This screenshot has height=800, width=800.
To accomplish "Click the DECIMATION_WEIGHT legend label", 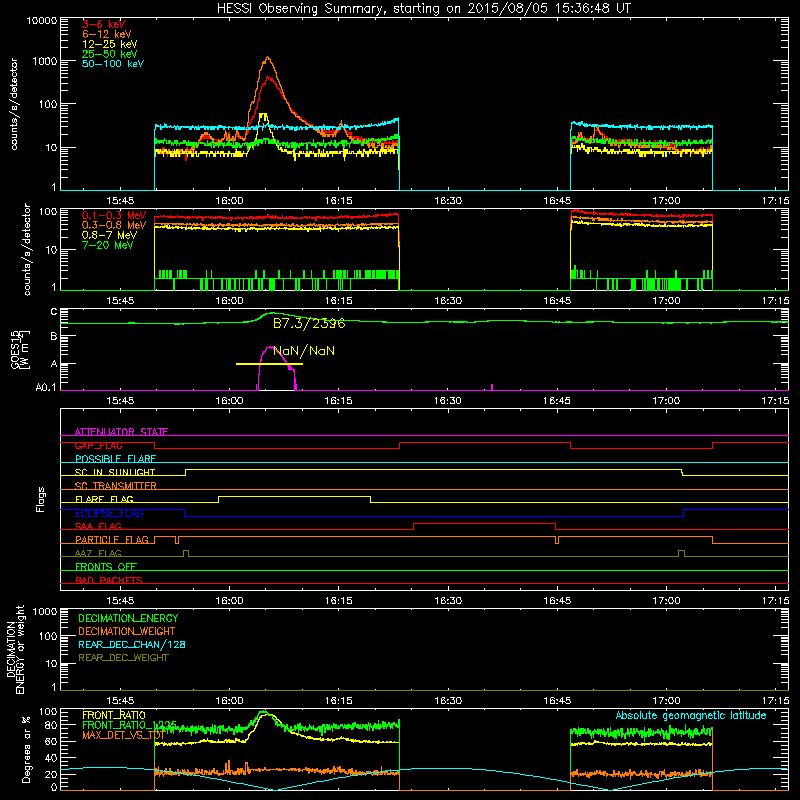I will click(127, 631).
